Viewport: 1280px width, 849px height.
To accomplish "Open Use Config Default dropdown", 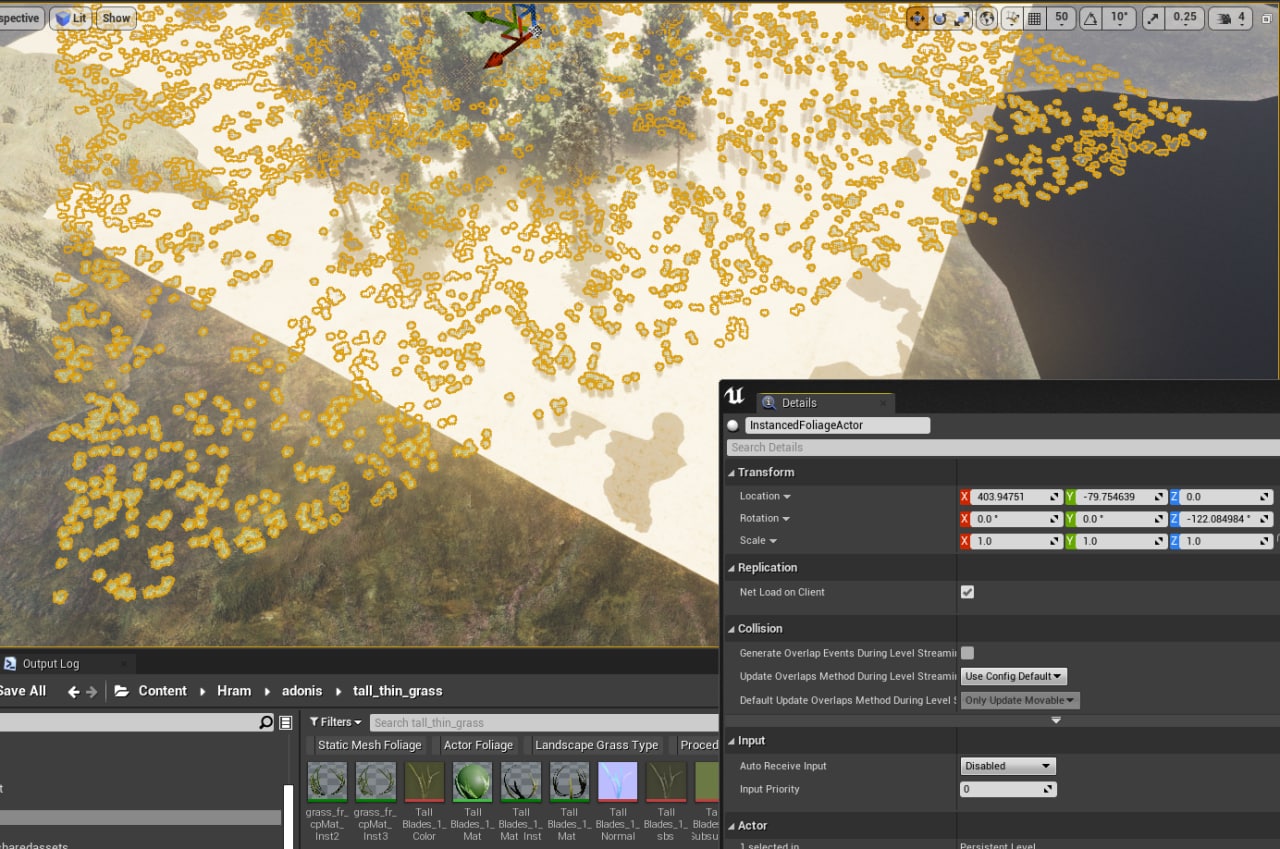I will (x=1014, y=677).
